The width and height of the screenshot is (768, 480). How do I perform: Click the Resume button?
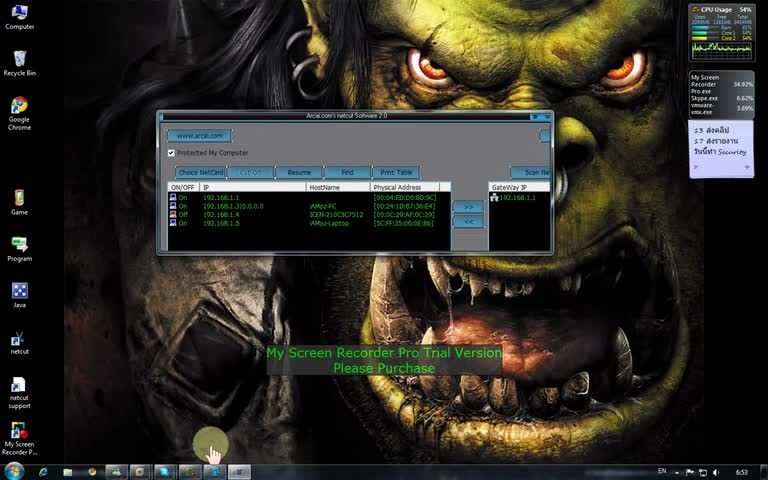tap(299, 172)
